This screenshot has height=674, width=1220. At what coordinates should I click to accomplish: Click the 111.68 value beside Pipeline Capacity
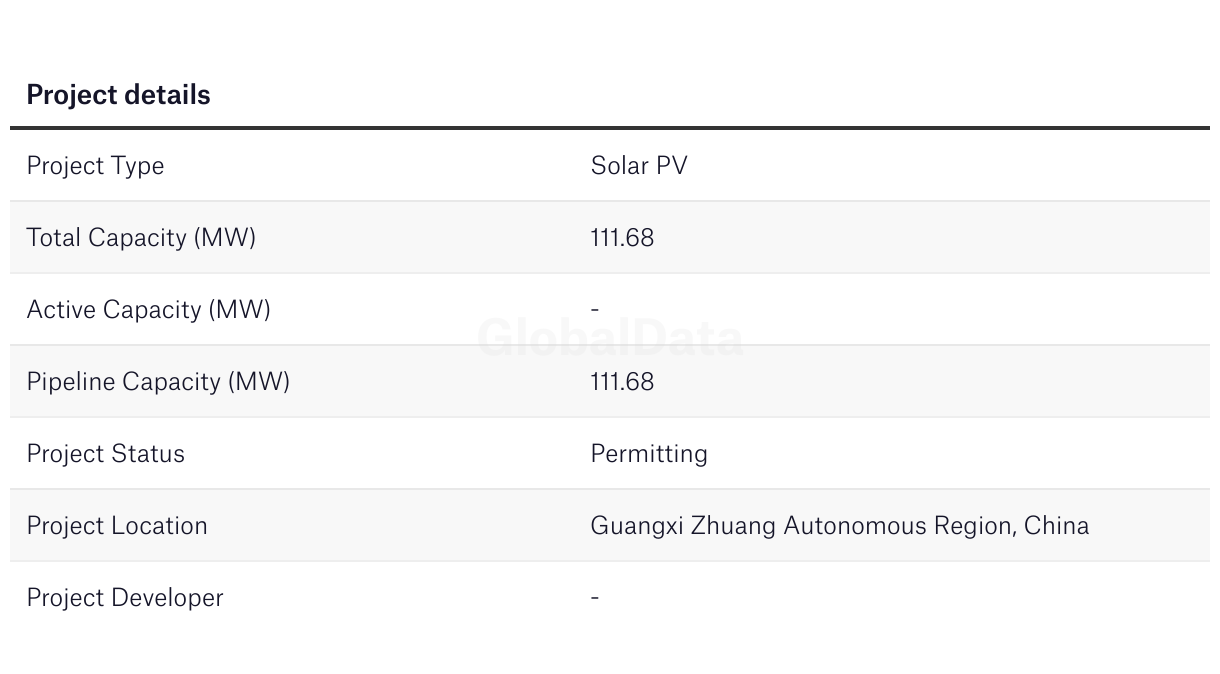pyautogui.click(x=622, y=382)
